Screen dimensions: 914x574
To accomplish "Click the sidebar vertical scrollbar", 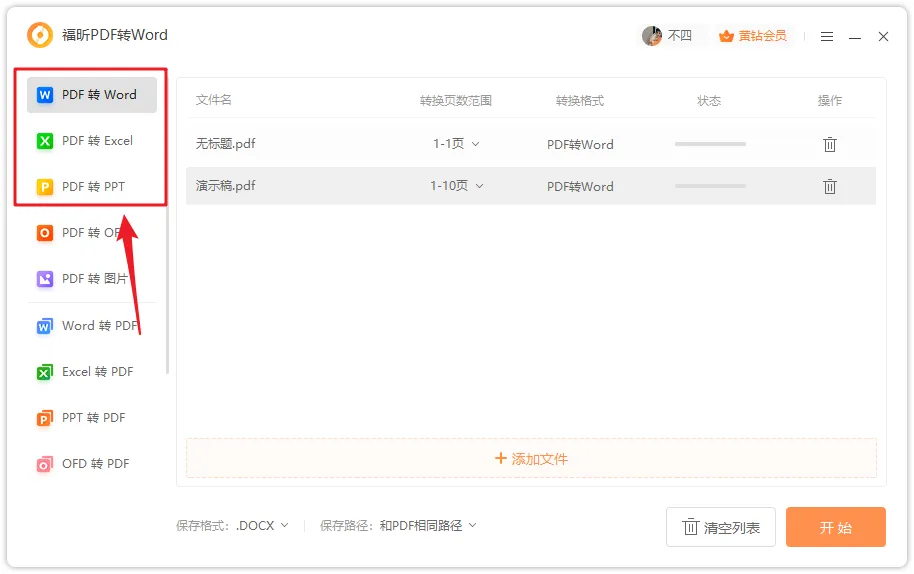I will [x=167, y=227].
